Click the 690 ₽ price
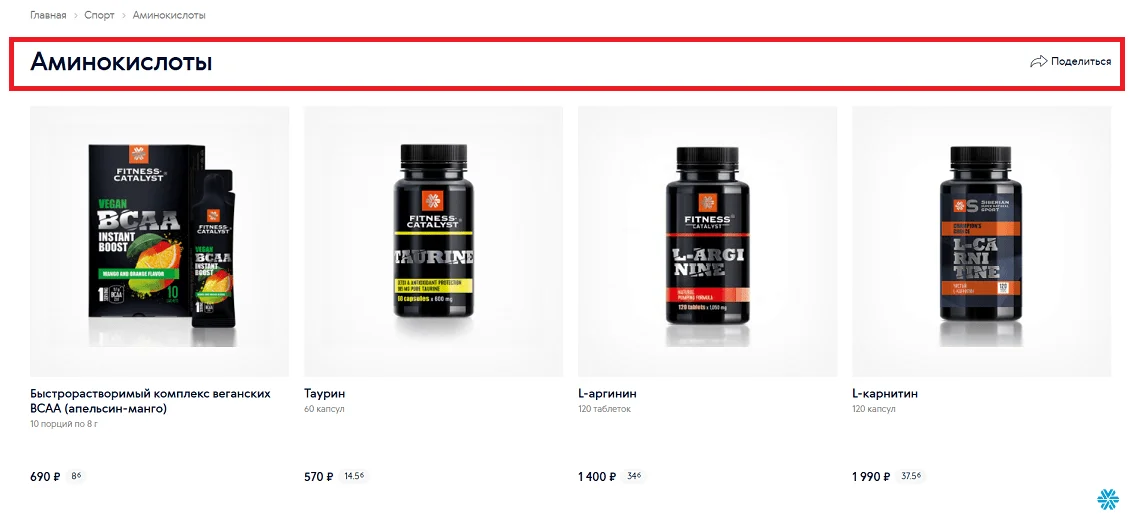Image resolution: width=1131 pixels, height=520 pixels. (45, 477)
